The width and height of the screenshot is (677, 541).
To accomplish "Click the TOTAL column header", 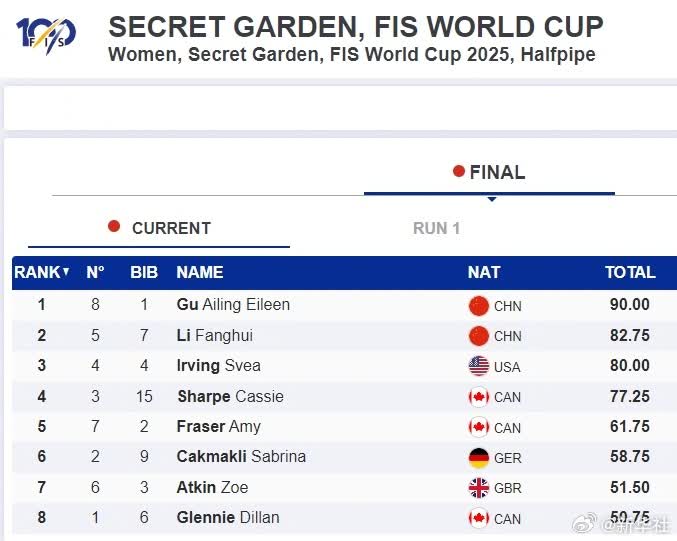I will click(x=630, y=272).
